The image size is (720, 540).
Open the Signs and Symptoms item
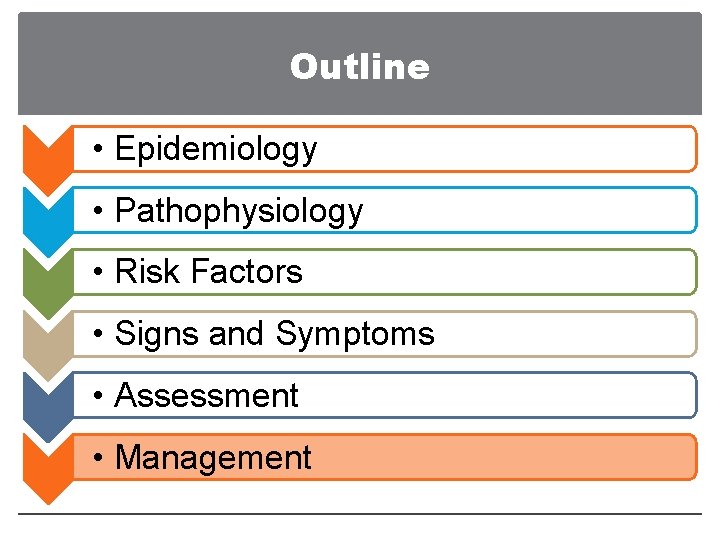click(x=275, y=334)
